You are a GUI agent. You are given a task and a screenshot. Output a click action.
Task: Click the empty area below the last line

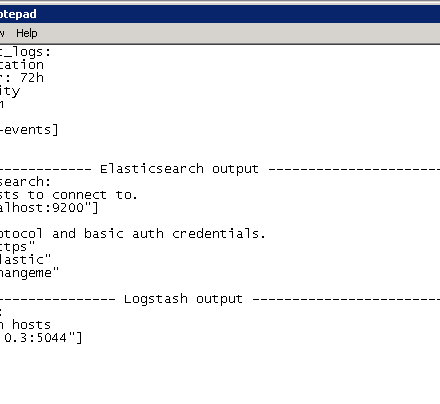pyautogui.click(x=220, y=375)
